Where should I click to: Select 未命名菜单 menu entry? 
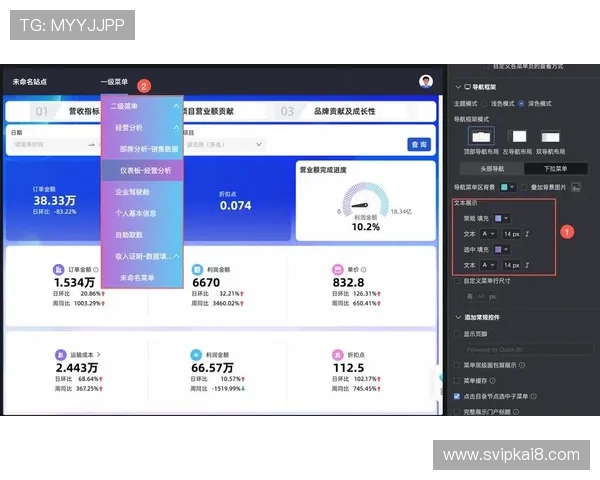click(142, 278)
